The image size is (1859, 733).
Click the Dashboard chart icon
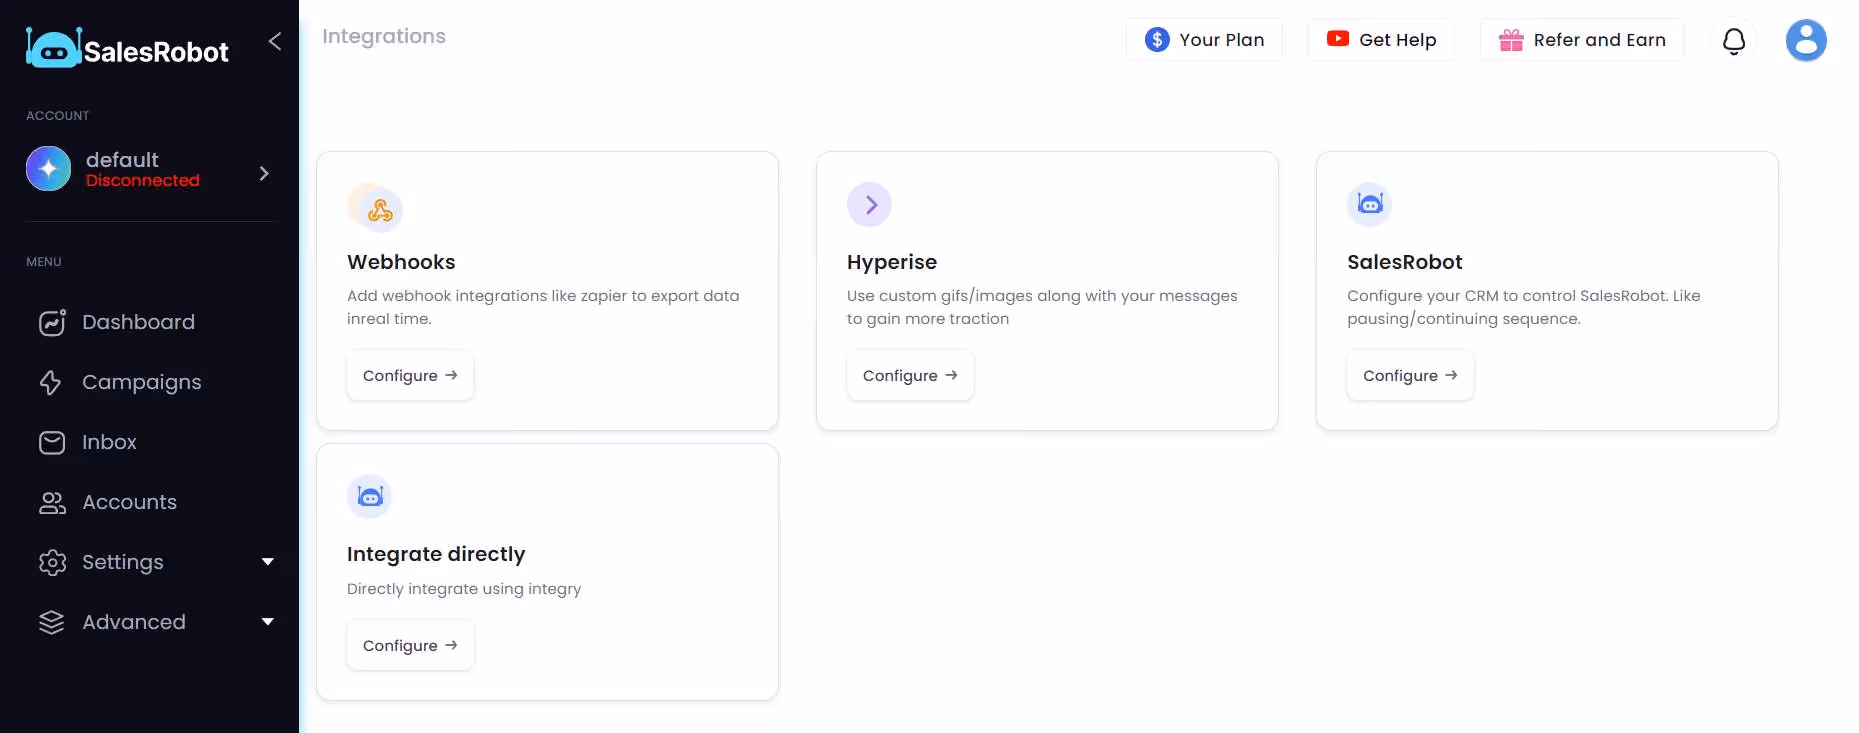pyautogui.click(x=52, y=322)
